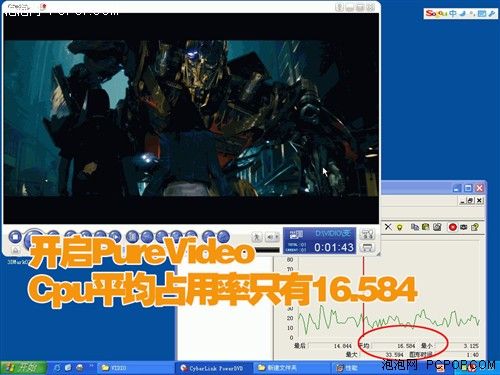This screenshot has width=500, height=375.
Task: Click the eject button below the stop button
Action: tap(15, 249)
